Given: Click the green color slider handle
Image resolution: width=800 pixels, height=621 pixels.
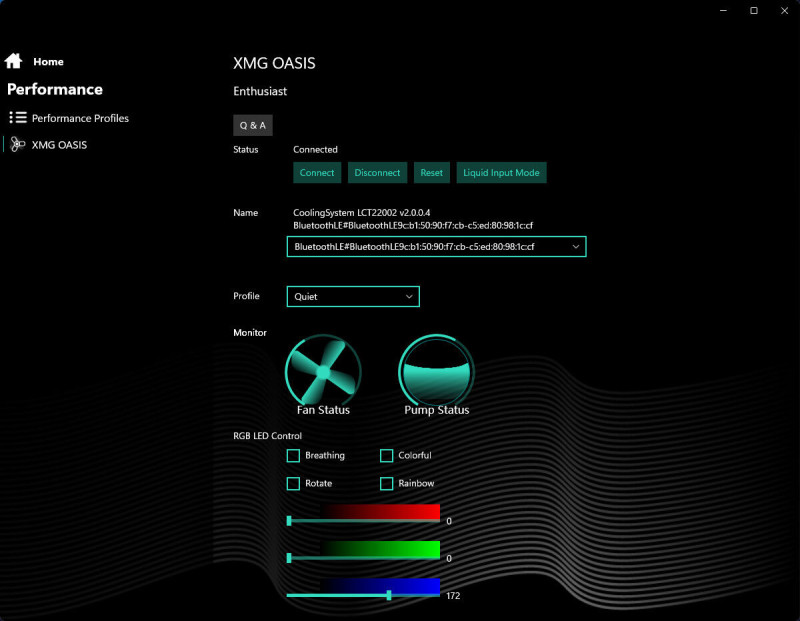Looking at the screenshot, I should pyautogui.click(x=289, y=558).
